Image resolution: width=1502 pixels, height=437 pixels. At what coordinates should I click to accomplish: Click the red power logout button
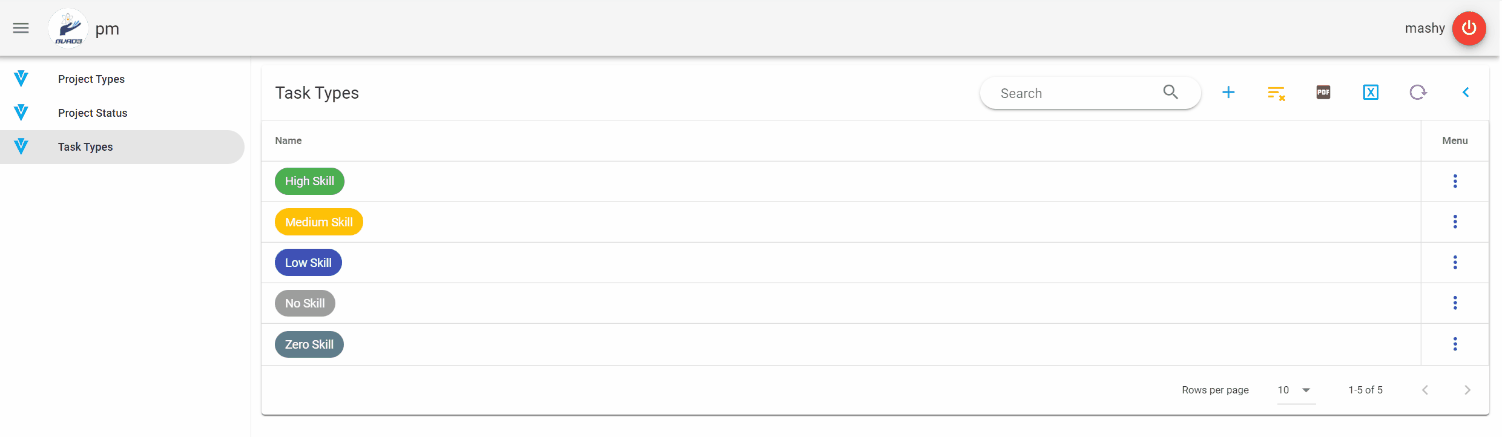pyautogui.click(x=1468, y=28)
